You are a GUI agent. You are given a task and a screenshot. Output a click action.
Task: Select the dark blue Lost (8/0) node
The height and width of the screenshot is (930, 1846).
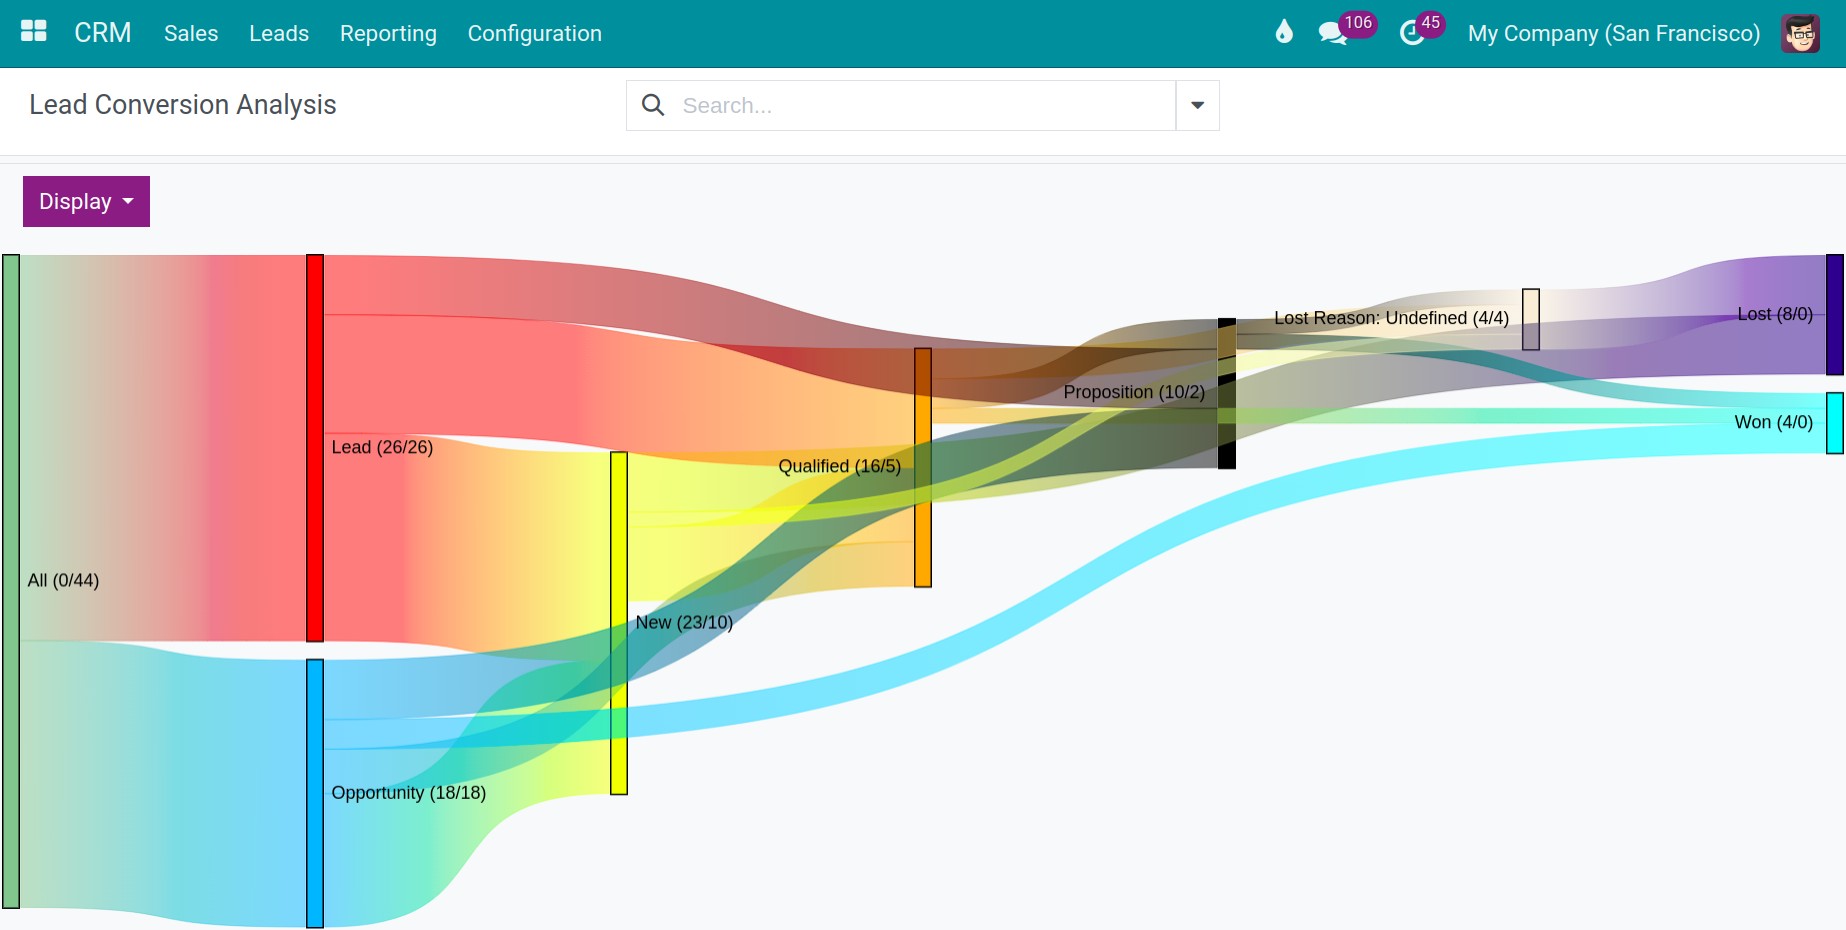tap(1835, 314)
